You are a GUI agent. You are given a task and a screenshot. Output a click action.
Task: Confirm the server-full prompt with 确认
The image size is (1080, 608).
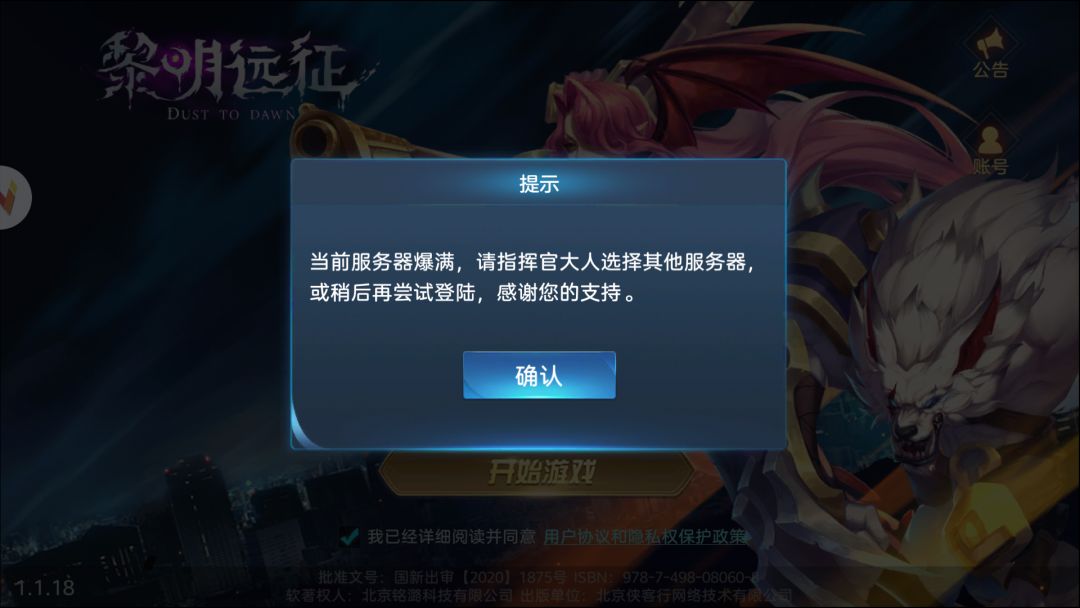coord(539,375)
